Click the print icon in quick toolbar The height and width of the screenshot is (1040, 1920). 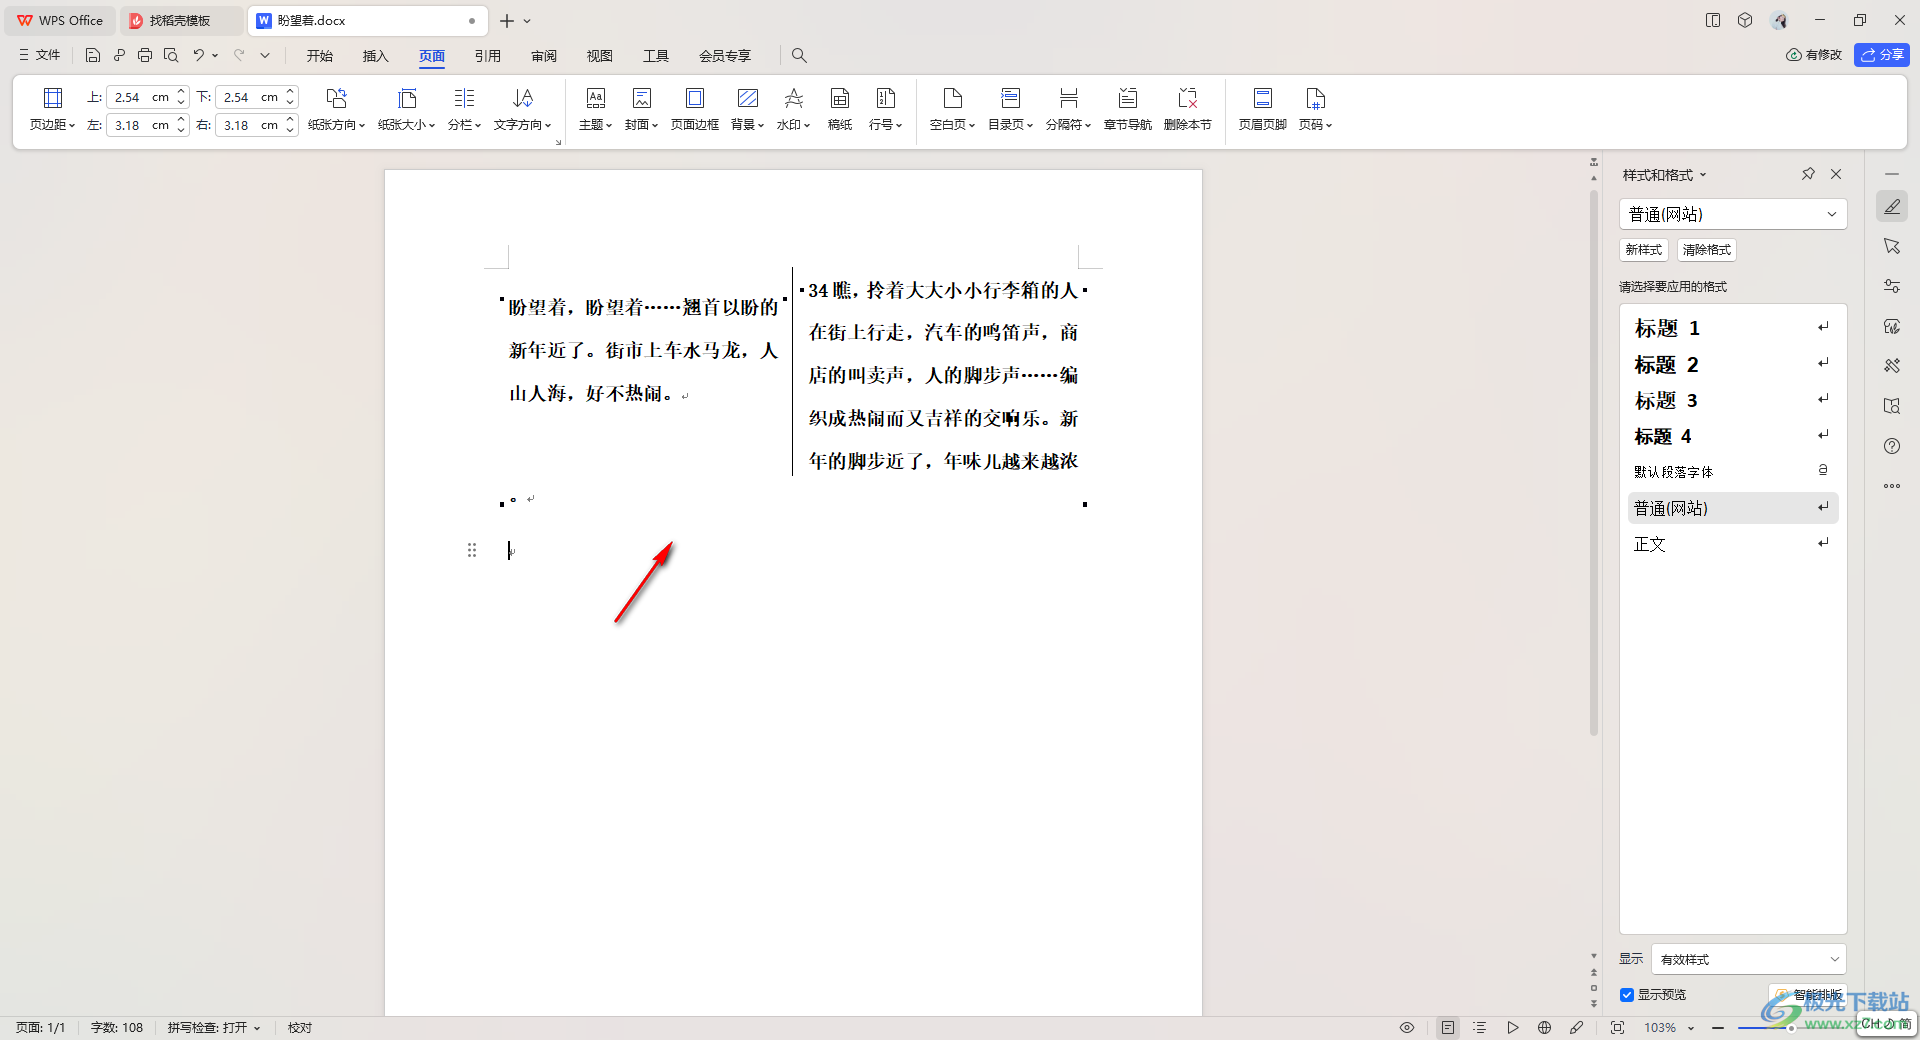[145, 55]
